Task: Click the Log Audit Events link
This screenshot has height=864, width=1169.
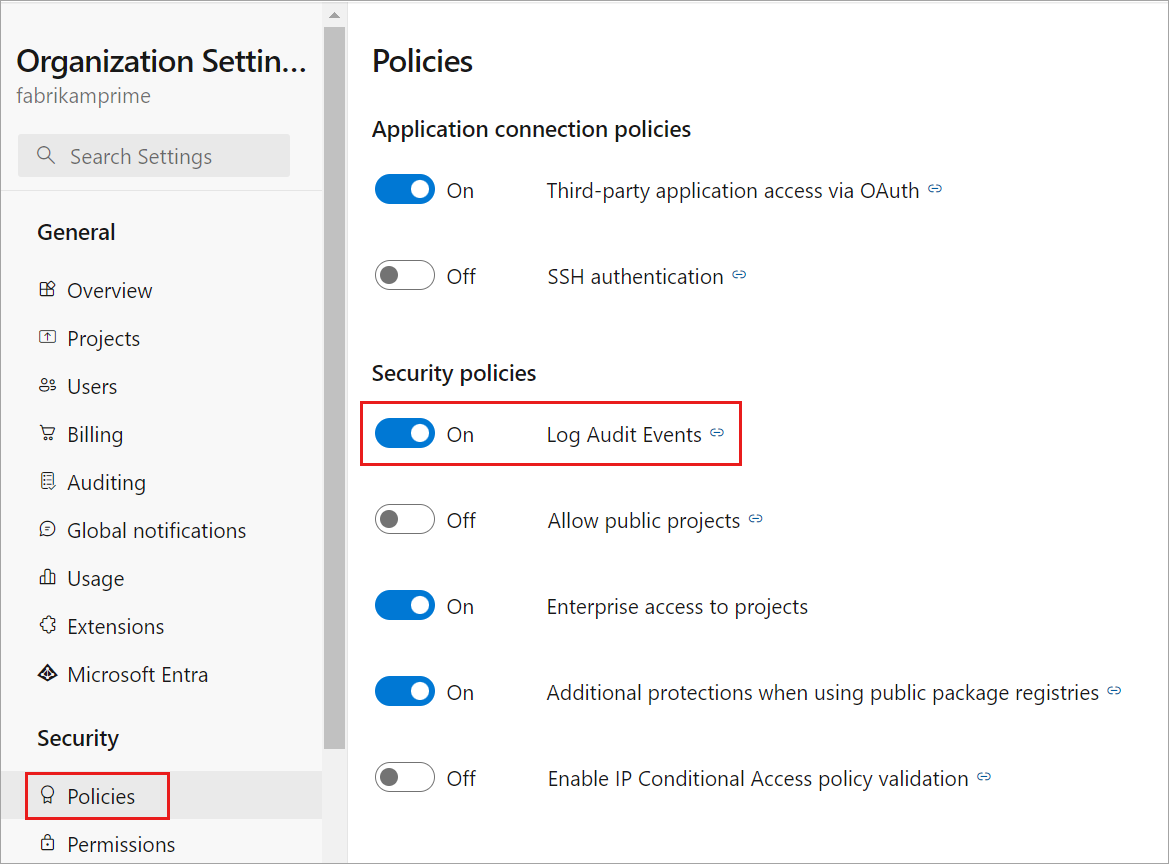Action: [x=623, y=434]
